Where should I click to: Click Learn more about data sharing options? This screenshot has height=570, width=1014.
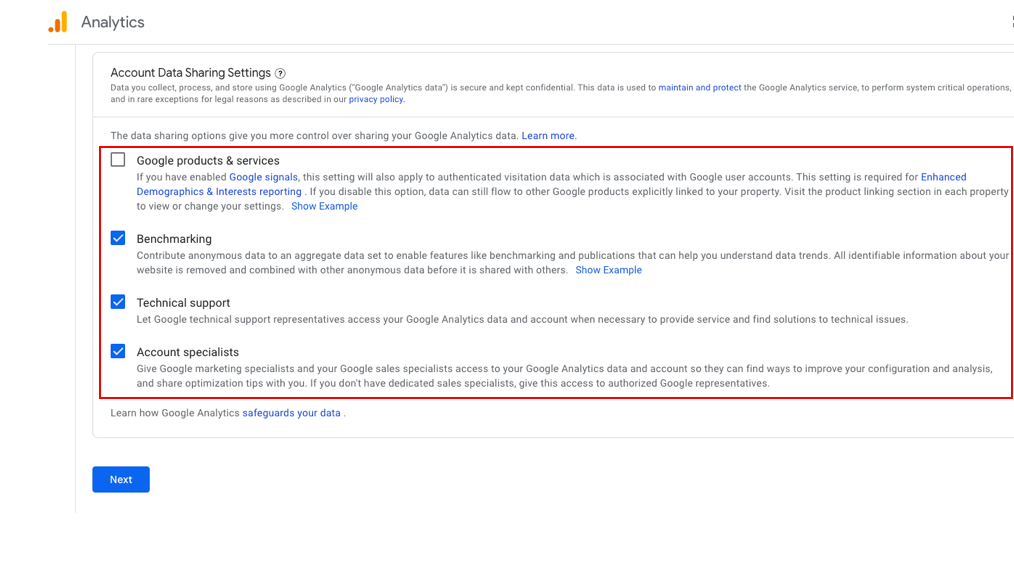coord(548,136)
